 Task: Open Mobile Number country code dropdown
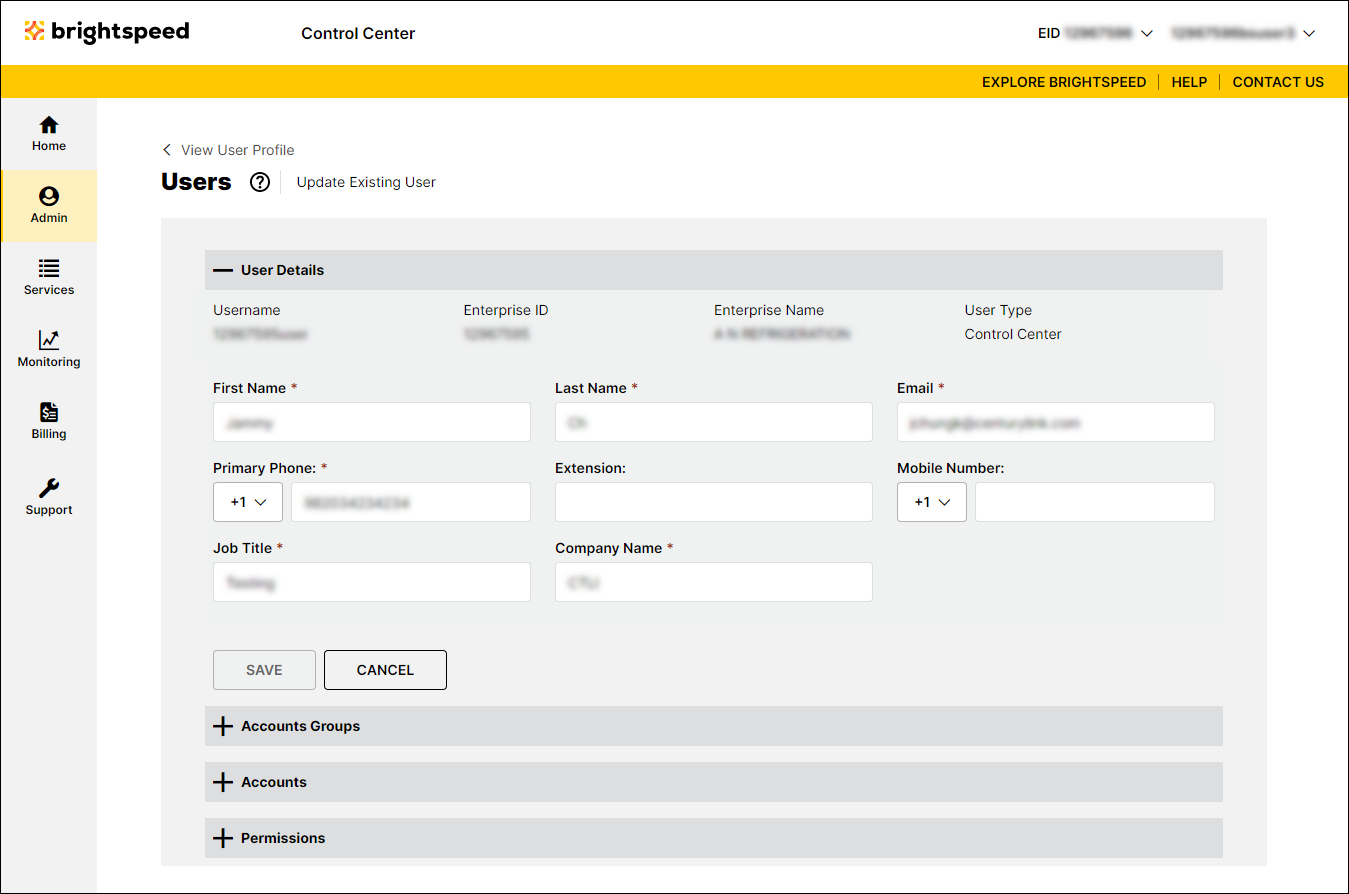pos(932,502)
